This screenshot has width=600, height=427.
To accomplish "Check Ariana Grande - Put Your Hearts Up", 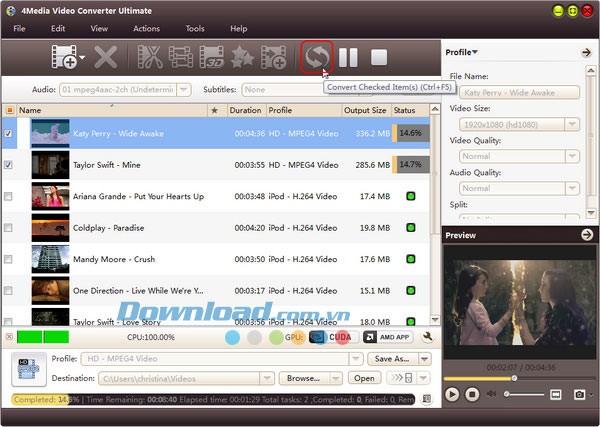I will (8, 196).
